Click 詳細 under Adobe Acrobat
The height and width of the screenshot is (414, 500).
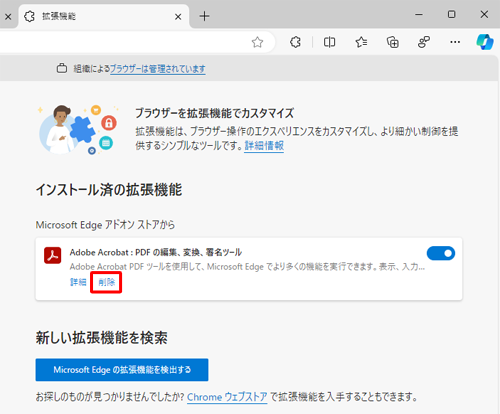click(x=78, y=282)
